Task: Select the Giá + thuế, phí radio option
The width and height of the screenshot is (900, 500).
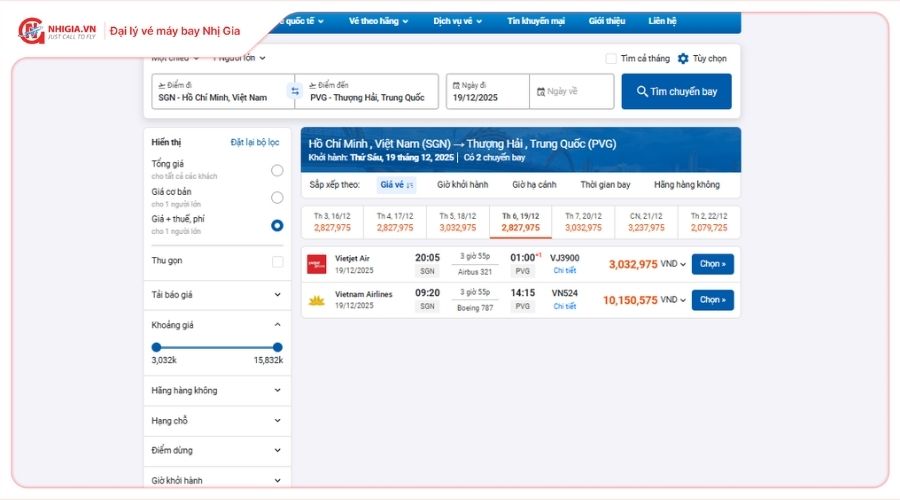Action: pyautogui.click(x=277, y=225)
